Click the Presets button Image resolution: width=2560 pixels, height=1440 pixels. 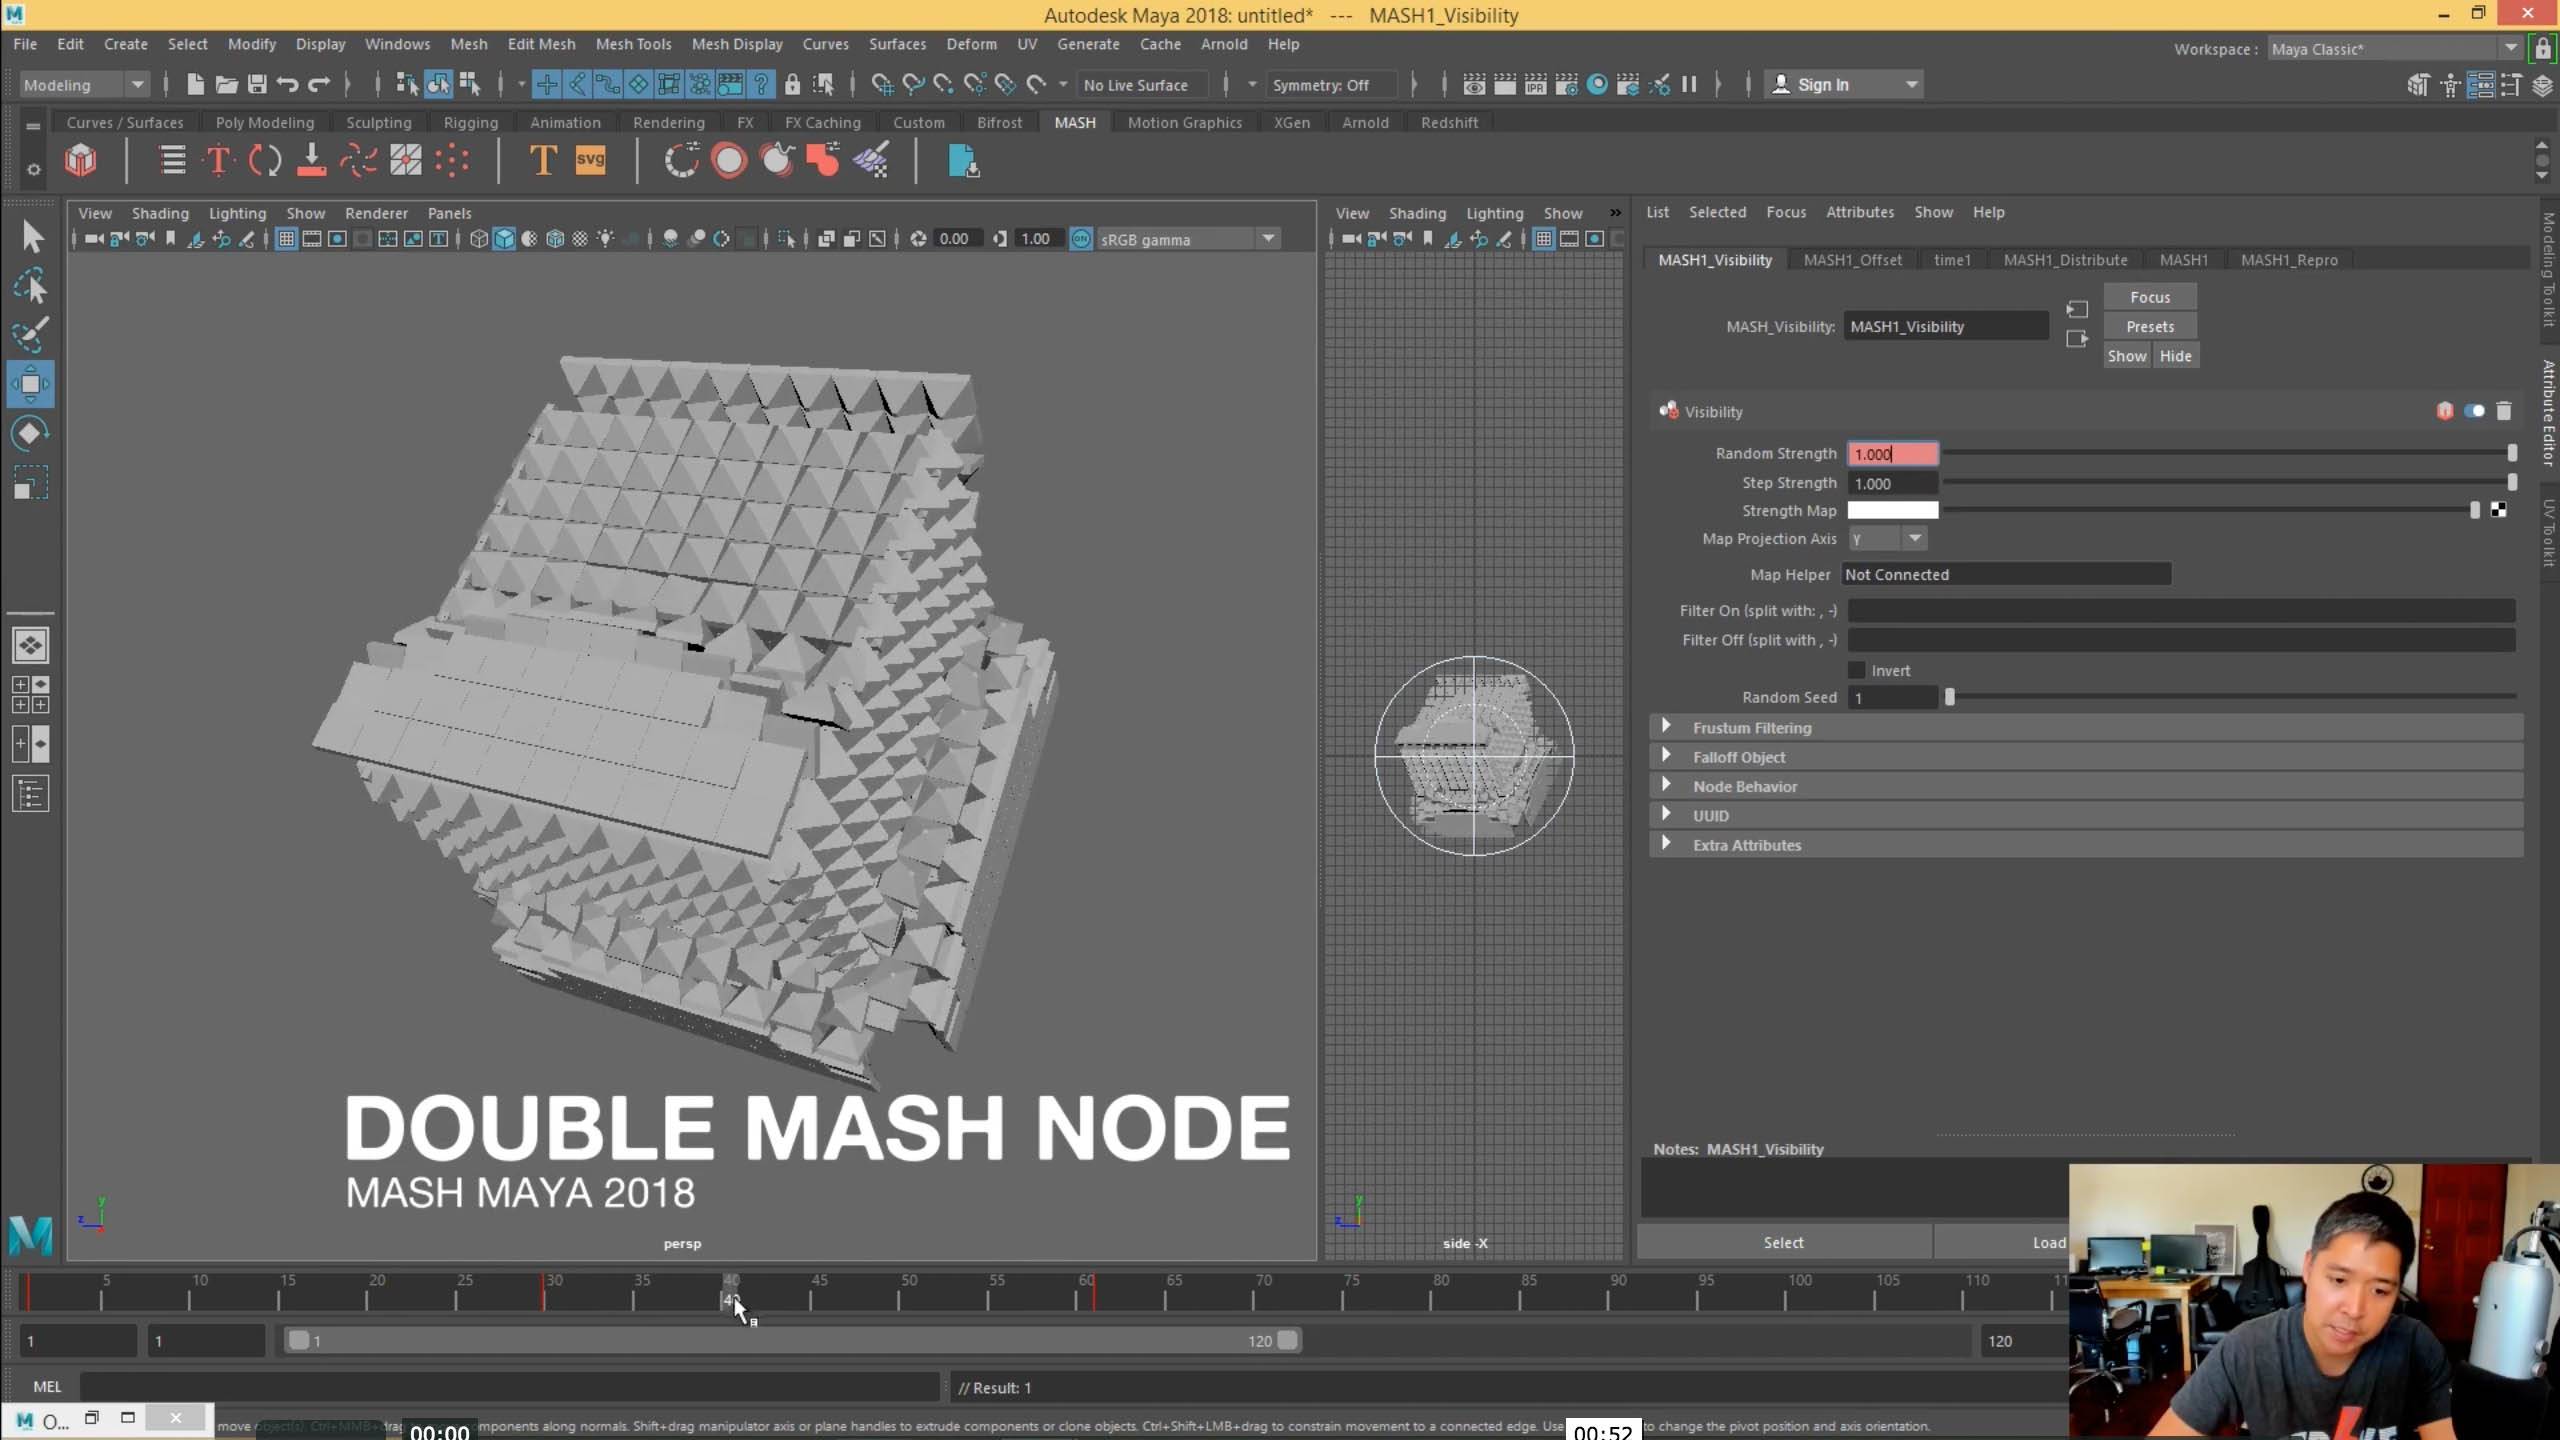pos(2150,327)
